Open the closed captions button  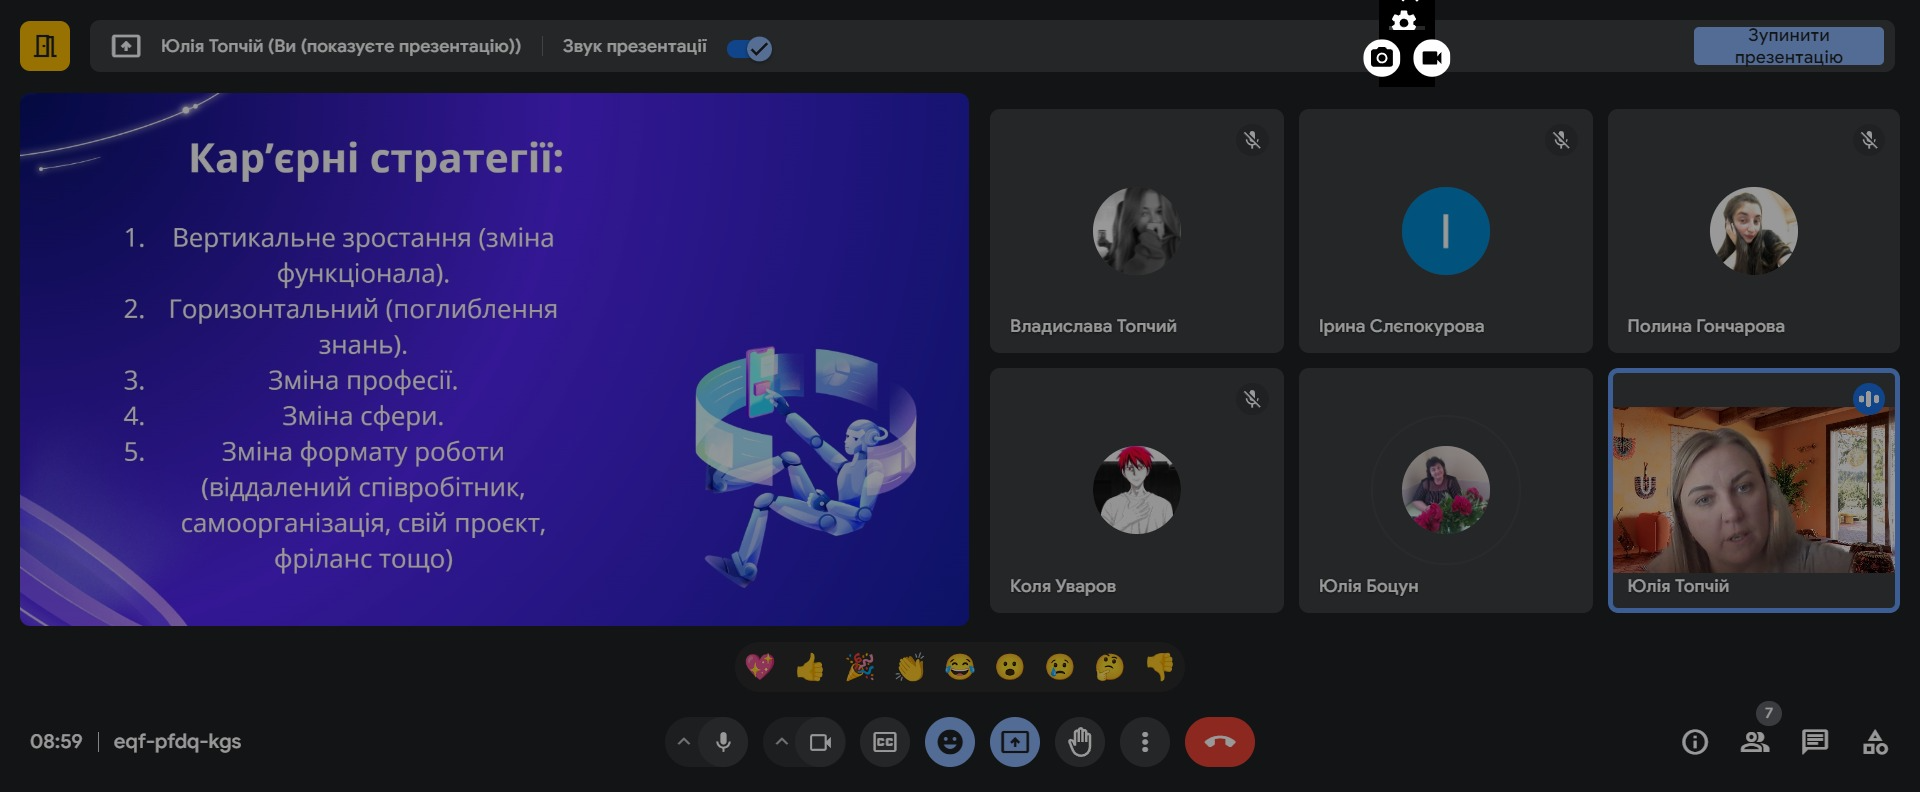pos(885,742)
